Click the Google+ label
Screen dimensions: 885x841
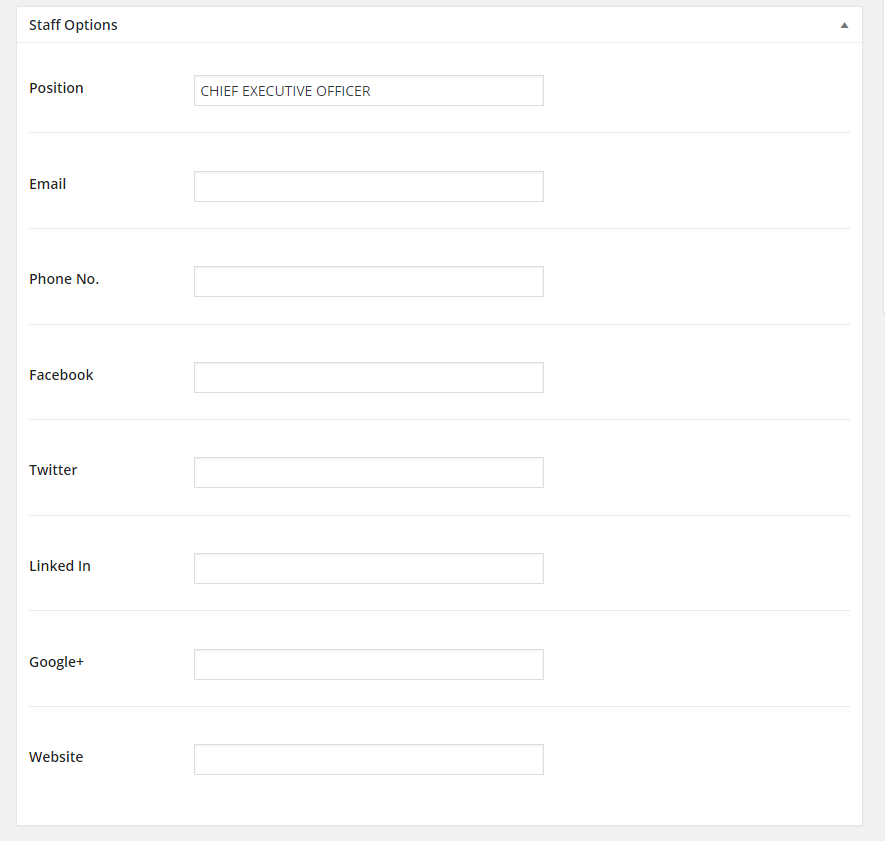(x=56, y=662)
